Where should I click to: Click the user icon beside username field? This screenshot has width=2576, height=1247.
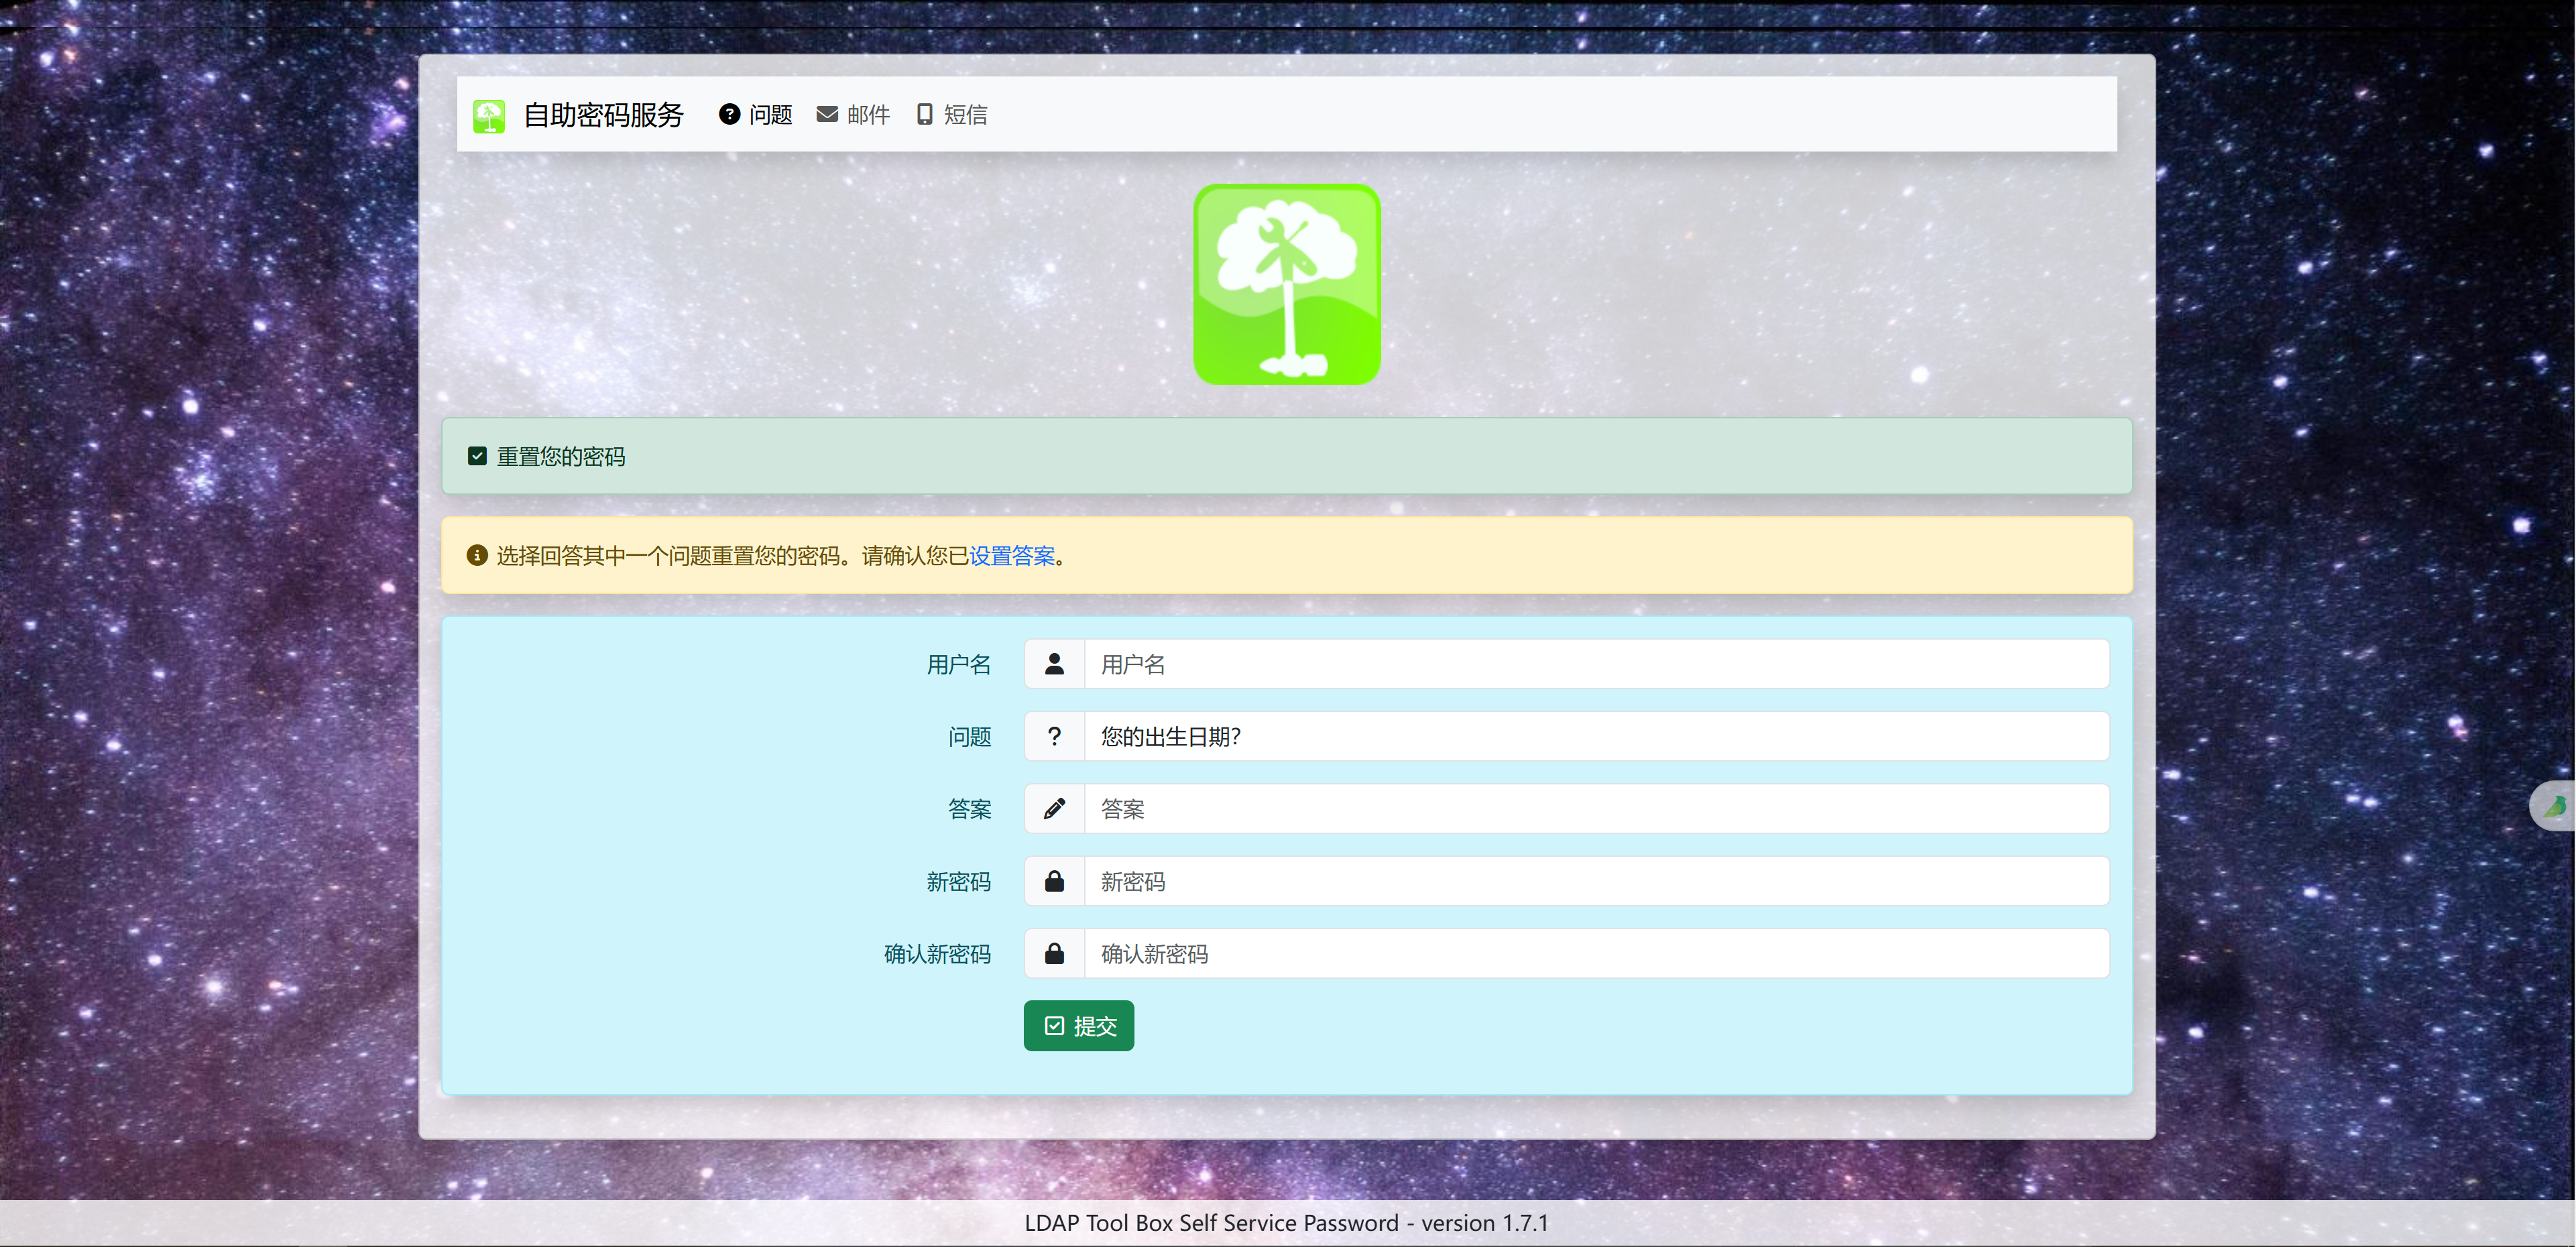pyautogui.click(x=1054, y=664)
